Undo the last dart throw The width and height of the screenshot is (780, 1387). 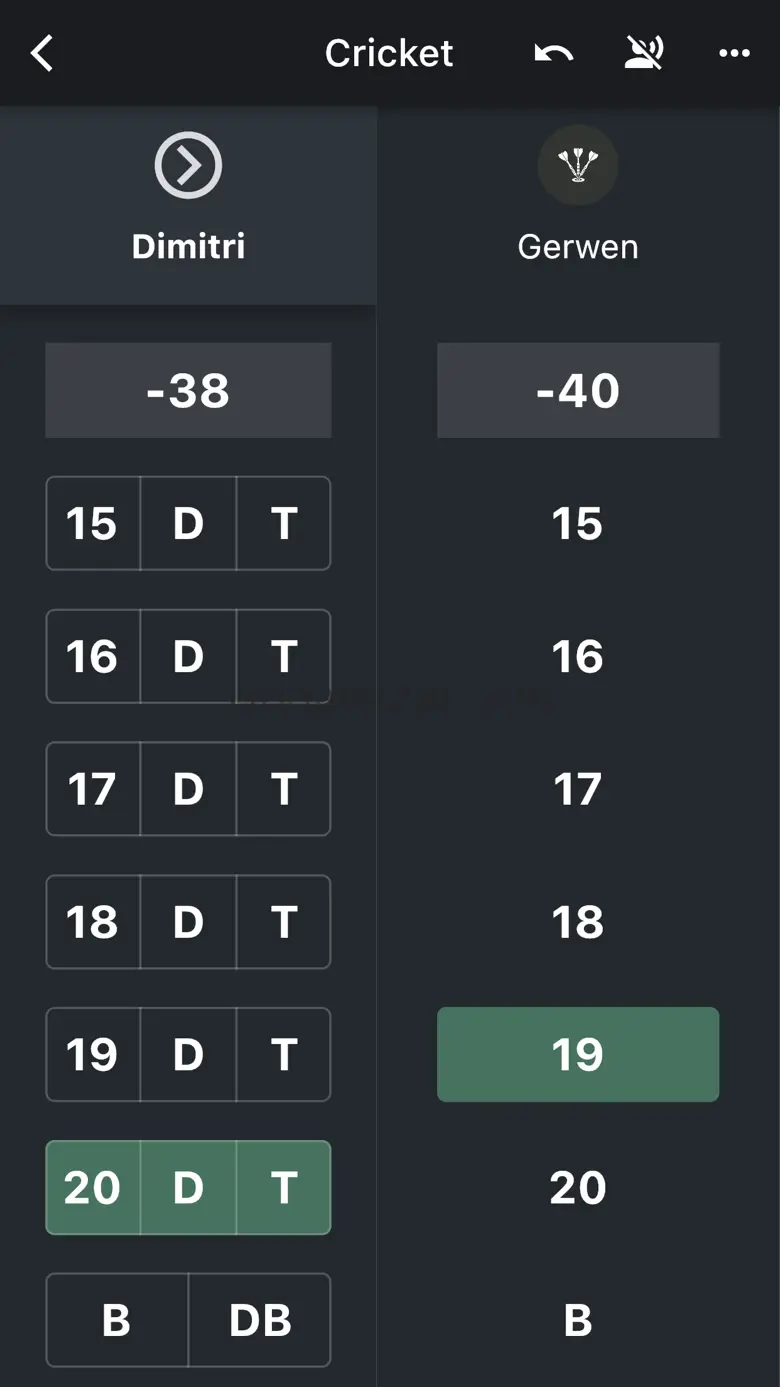click(553, 53)
